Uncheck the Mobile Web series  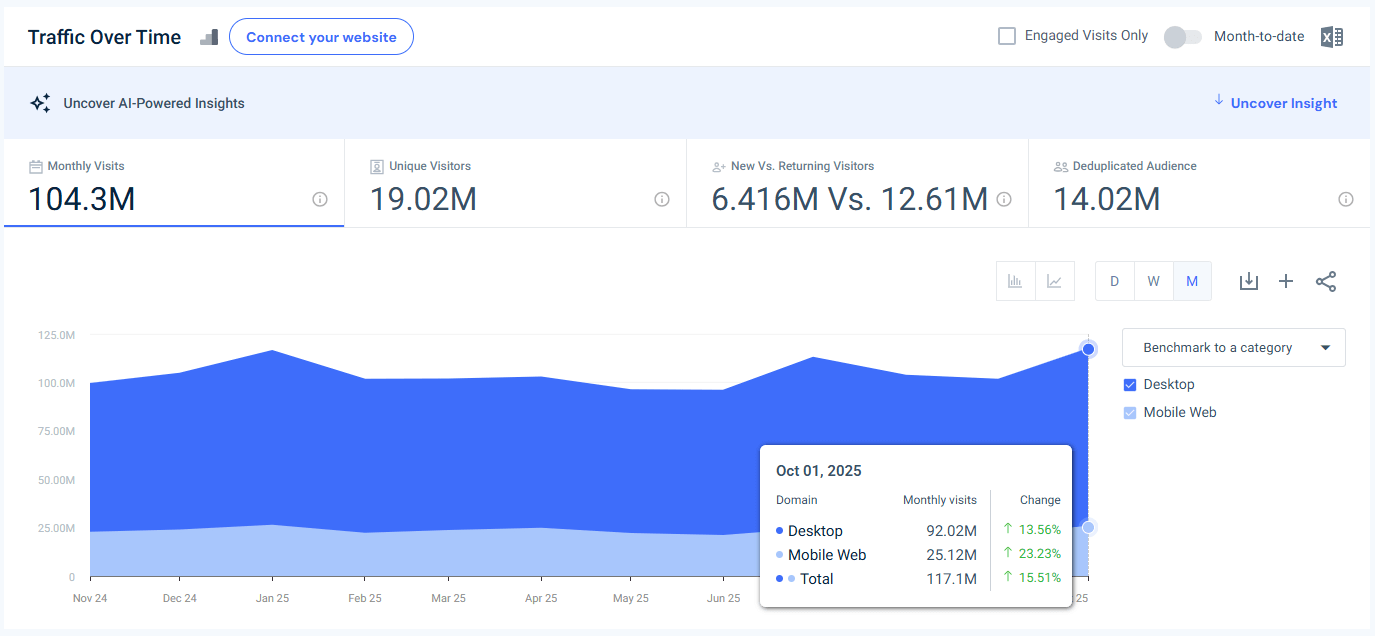tap(1129, 412)
